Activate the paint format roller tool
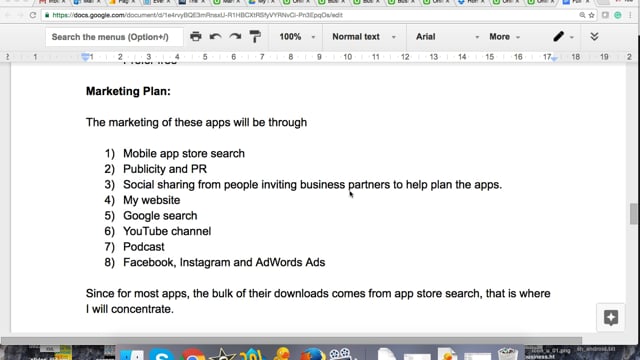640x360 pixels. point(255,37)
